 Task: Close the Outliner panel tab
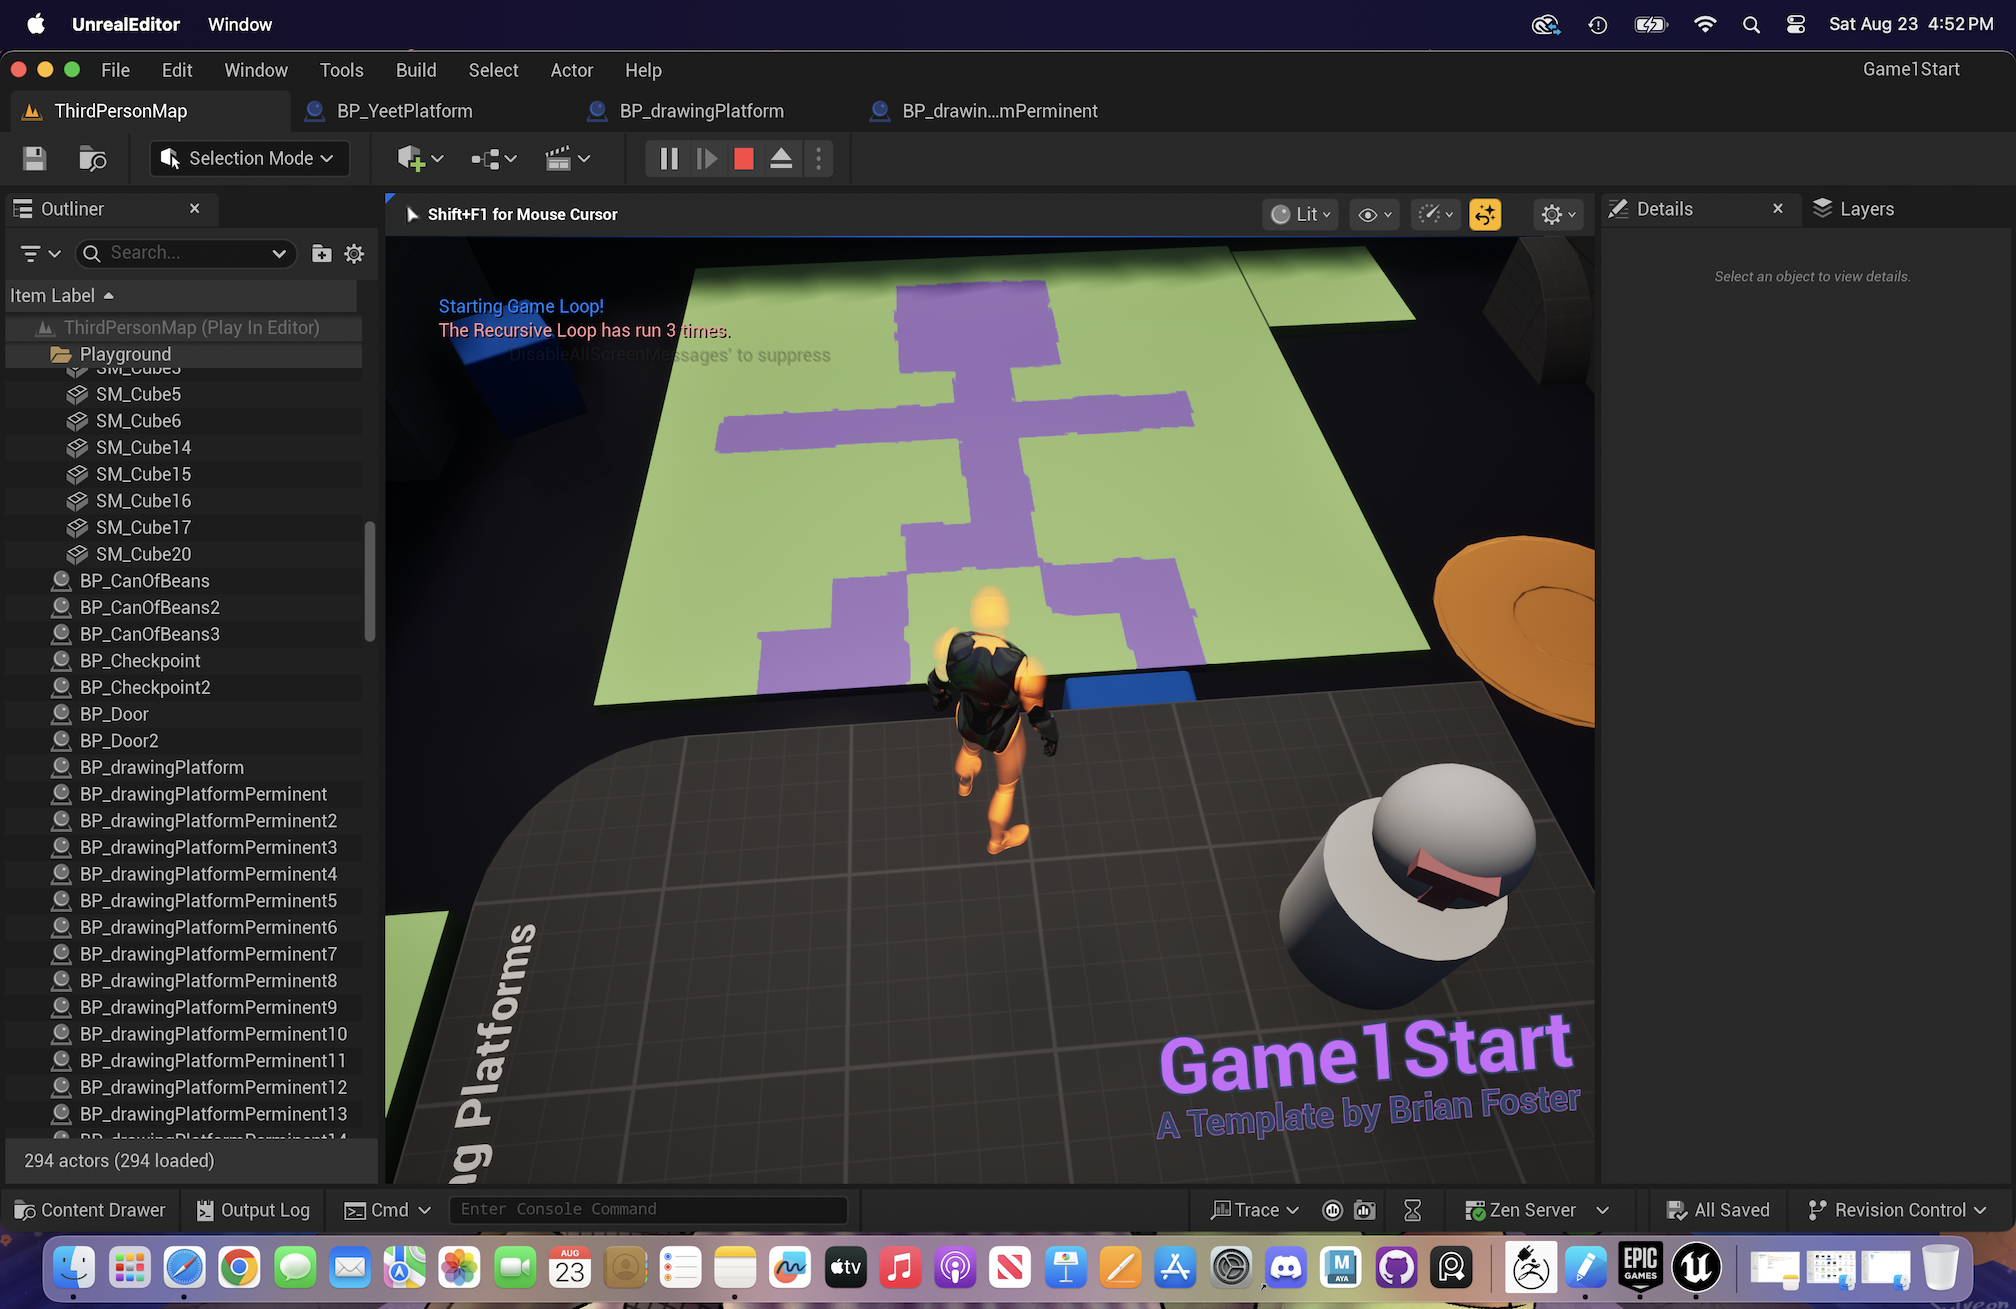(x=195, y=208)
